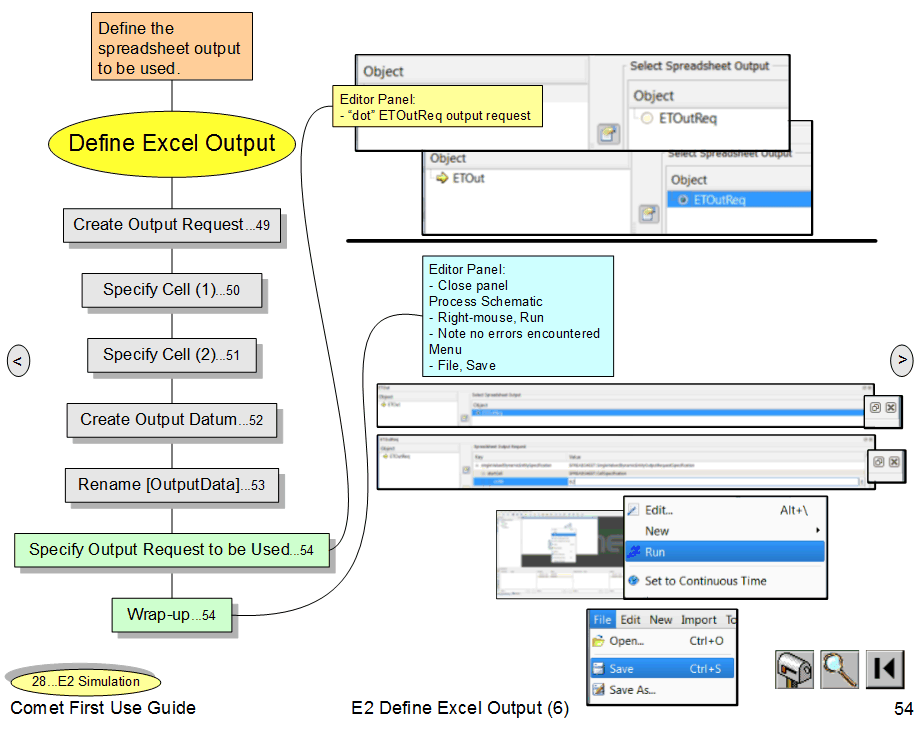Open the Wrap-up...54 step
924x729 pixels.
click(x=171, y=615)
